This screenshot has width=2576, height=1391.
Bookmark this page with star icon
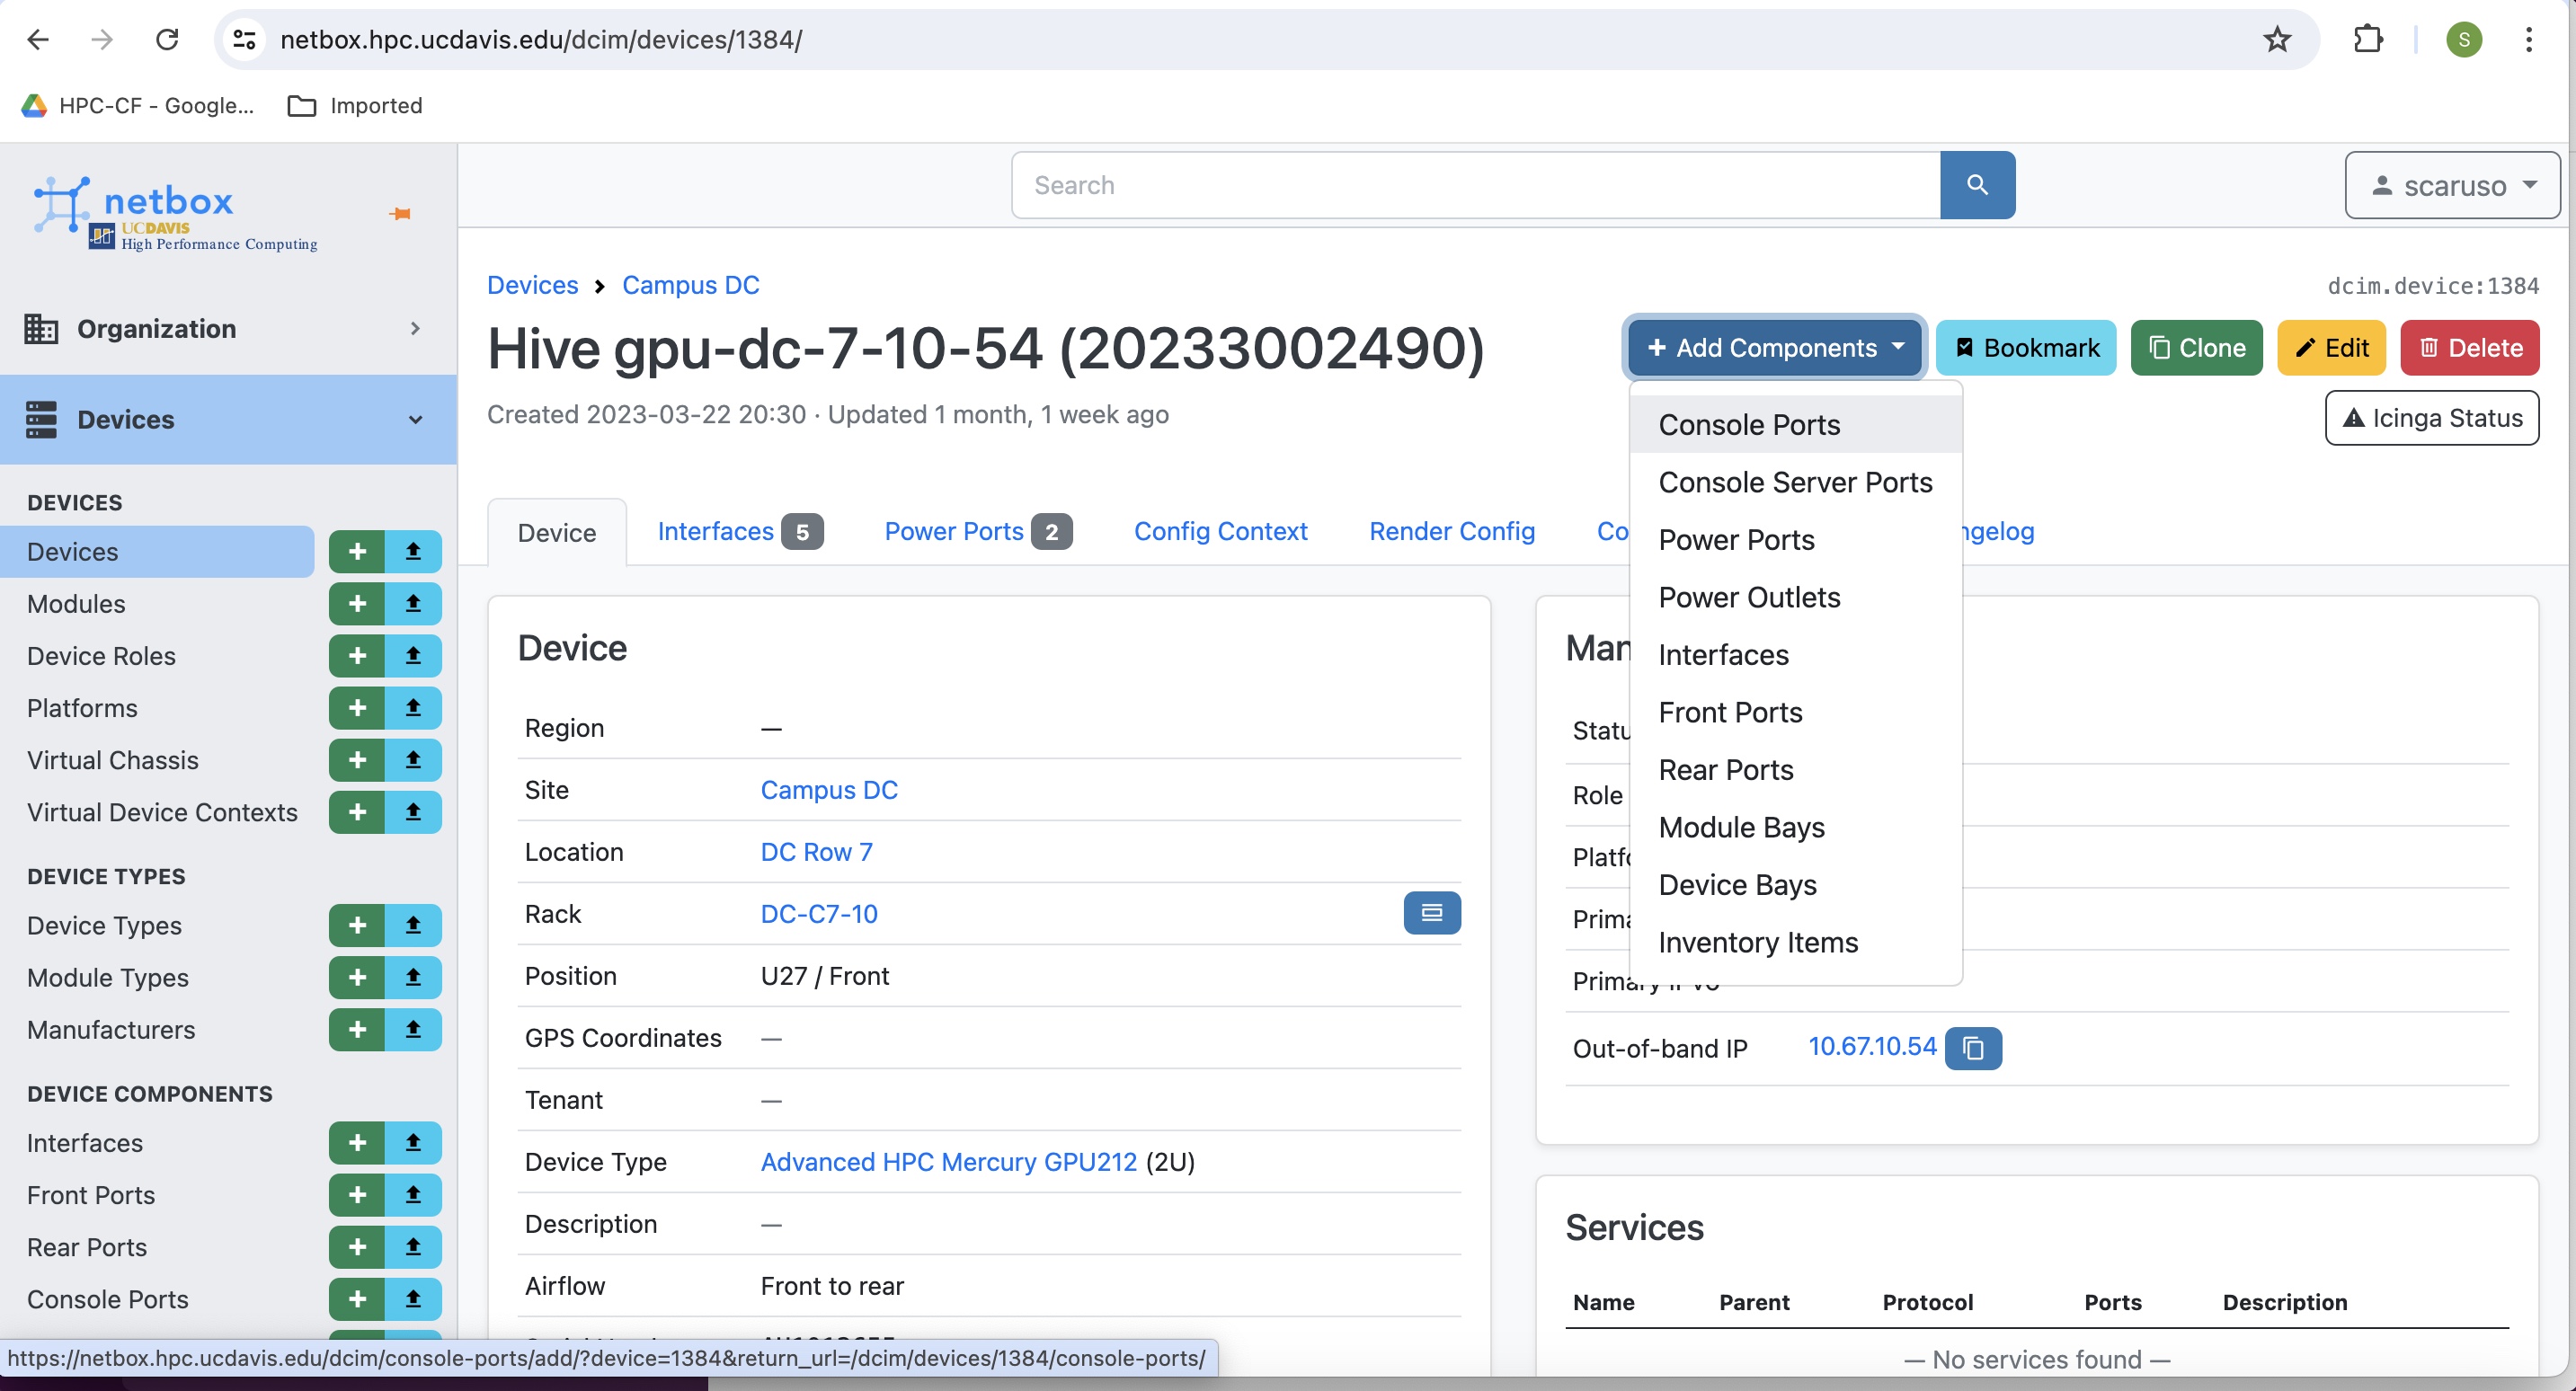coord(2277,39)
